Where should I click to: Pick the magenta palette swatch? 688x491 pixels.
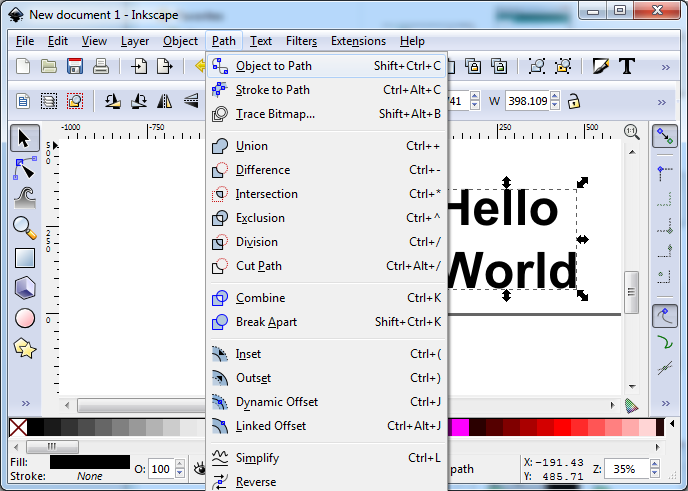pos(459,427)
